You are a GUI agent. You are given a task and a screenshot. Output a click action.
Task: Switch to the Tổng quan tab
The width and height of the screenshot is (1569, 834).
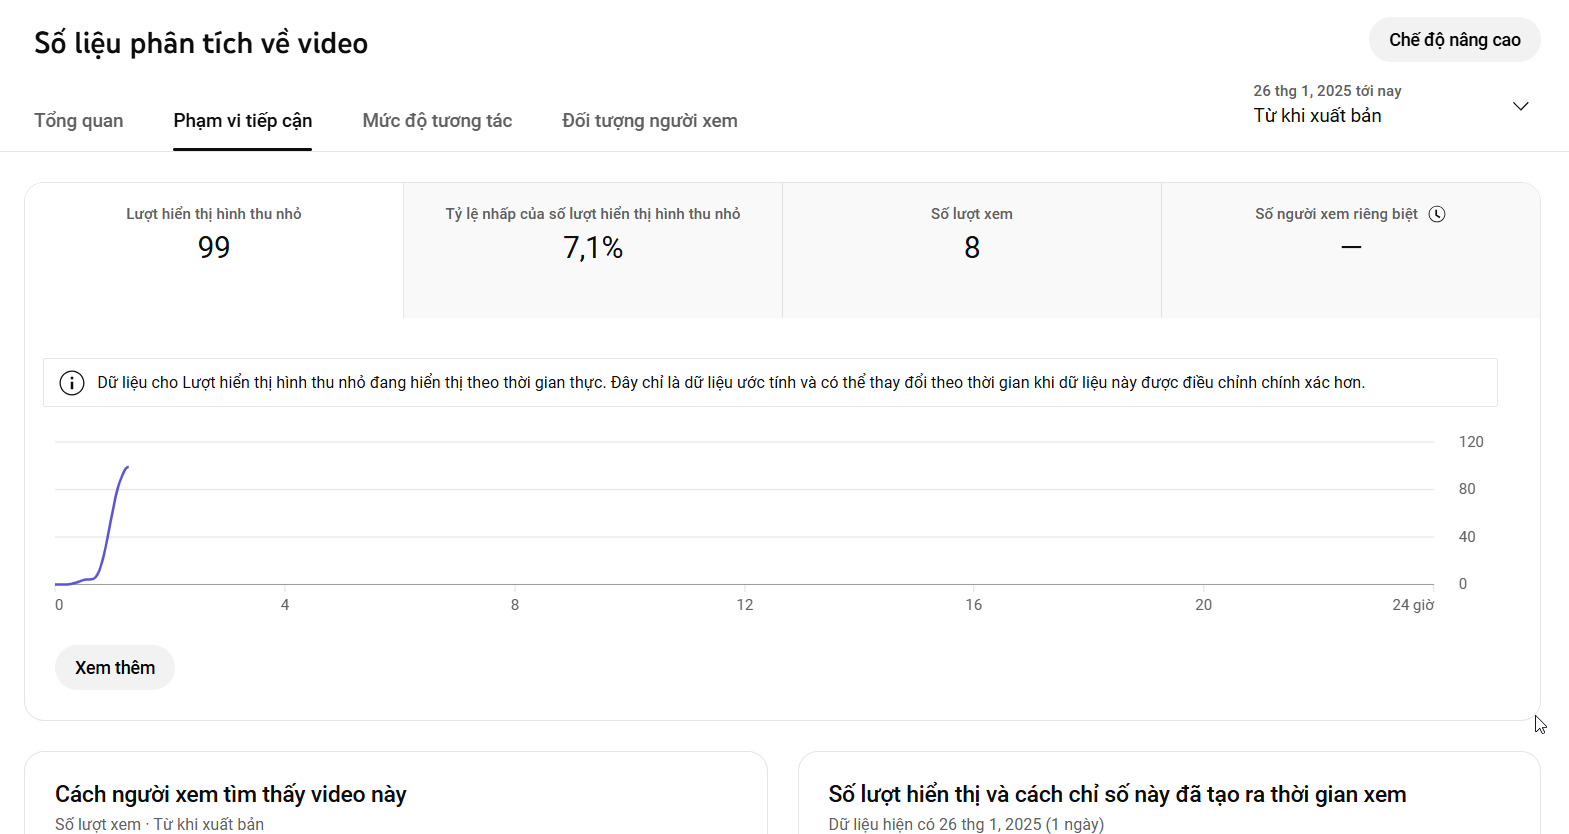pos(79,121)
